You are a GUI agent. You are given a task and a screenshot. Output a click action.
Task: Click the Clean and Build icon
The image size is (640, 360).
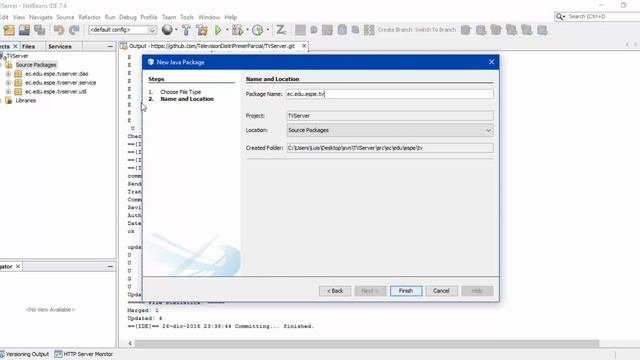tap(202, 30)
